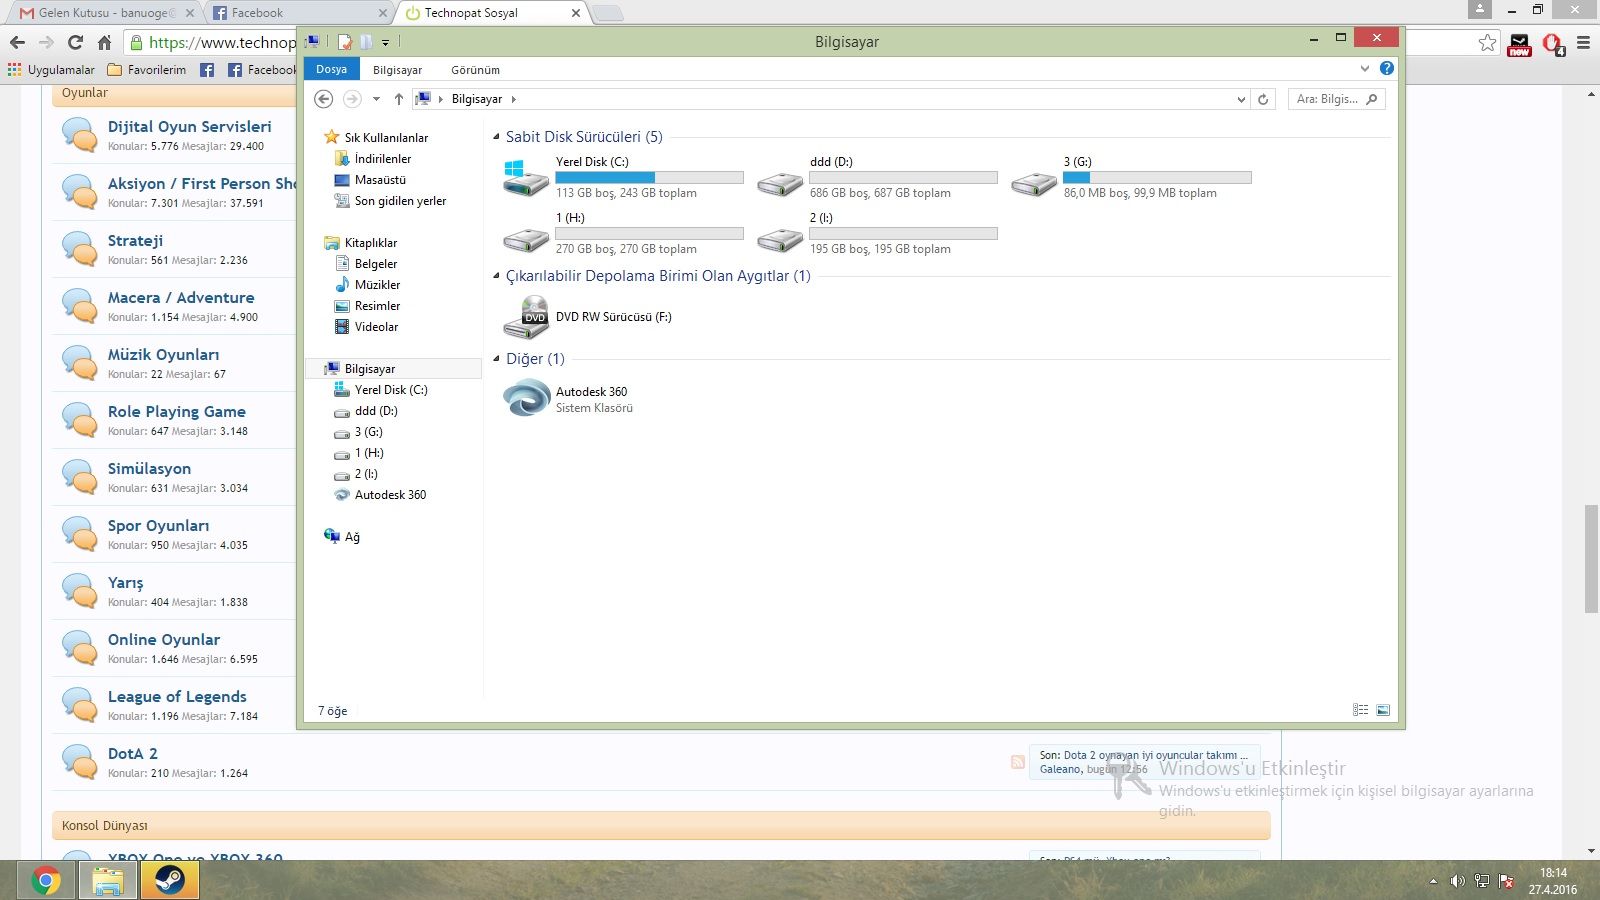Switch to the Technopat Sosyal tab
This screenshot has height=900, width=1600.
tap(492, 13)
